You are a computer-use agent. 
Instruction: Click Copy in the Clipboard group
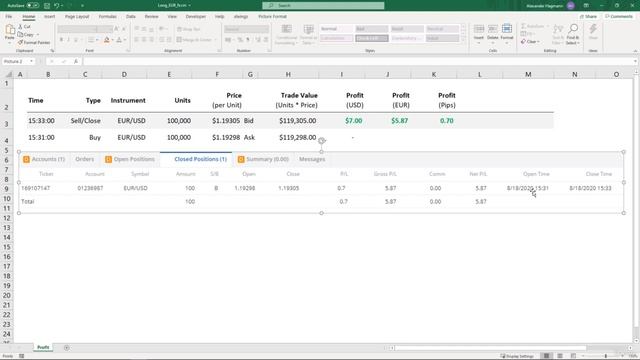click(x=26, y=35)
